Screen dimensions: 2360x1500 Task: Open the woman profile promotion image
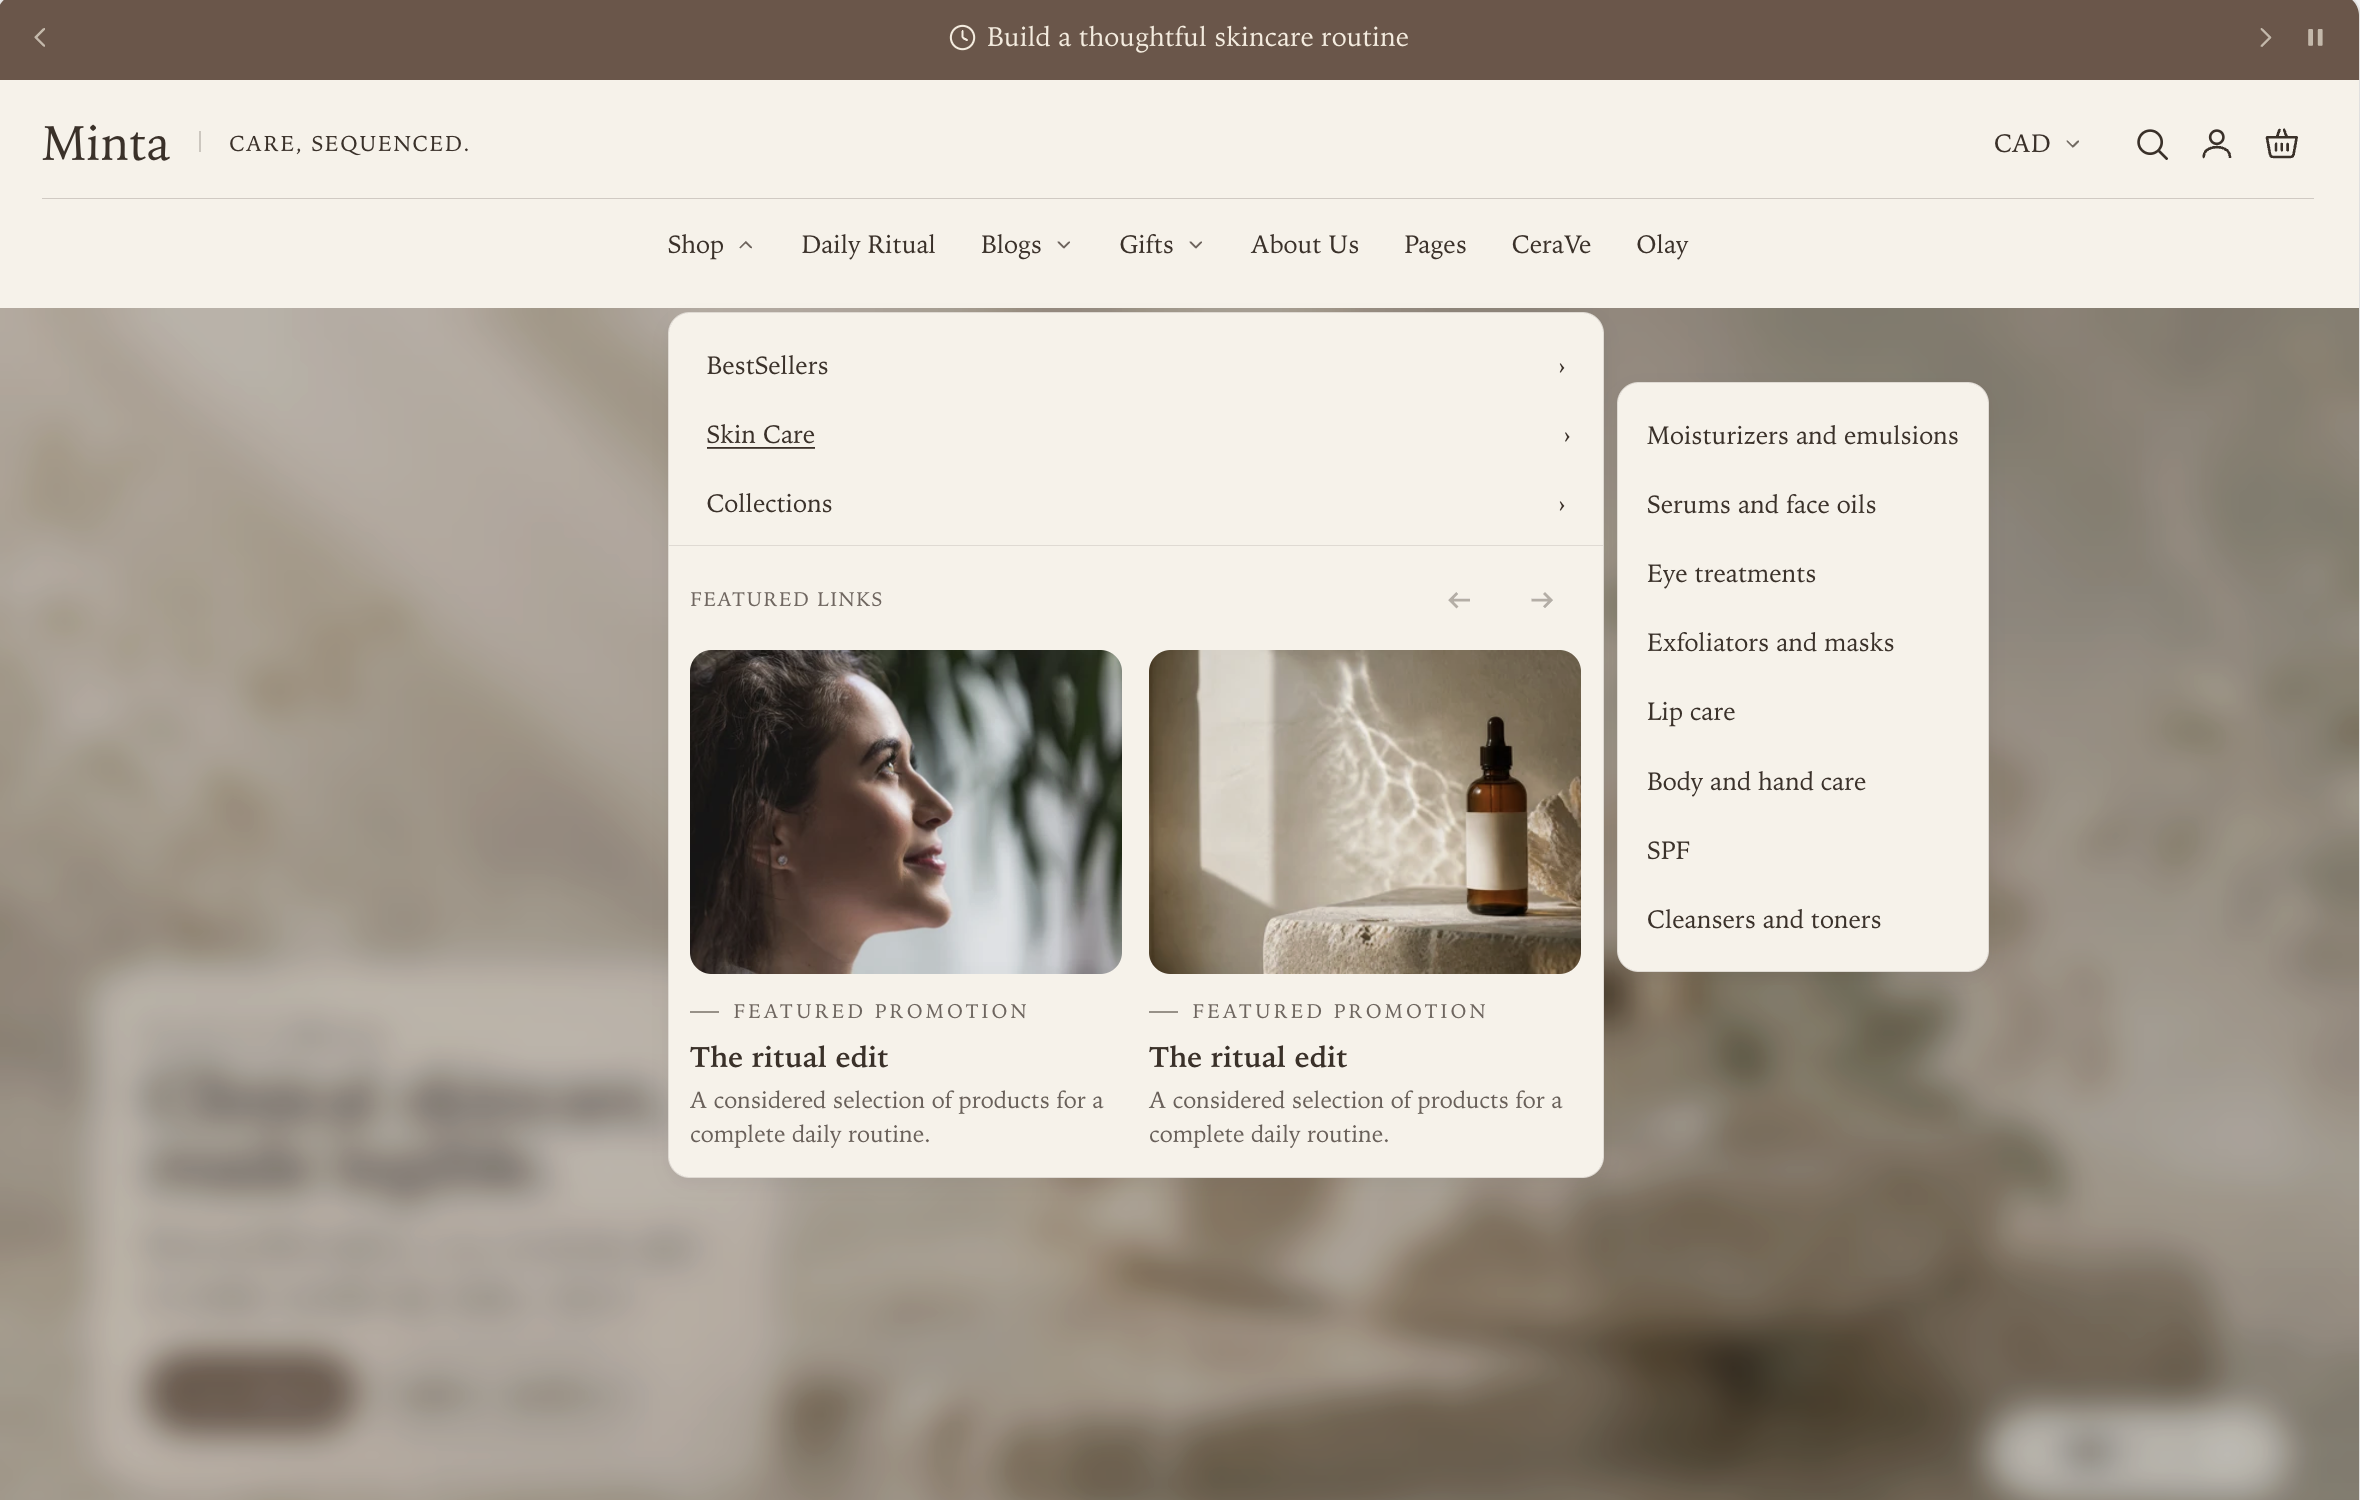tap(906, 812)
